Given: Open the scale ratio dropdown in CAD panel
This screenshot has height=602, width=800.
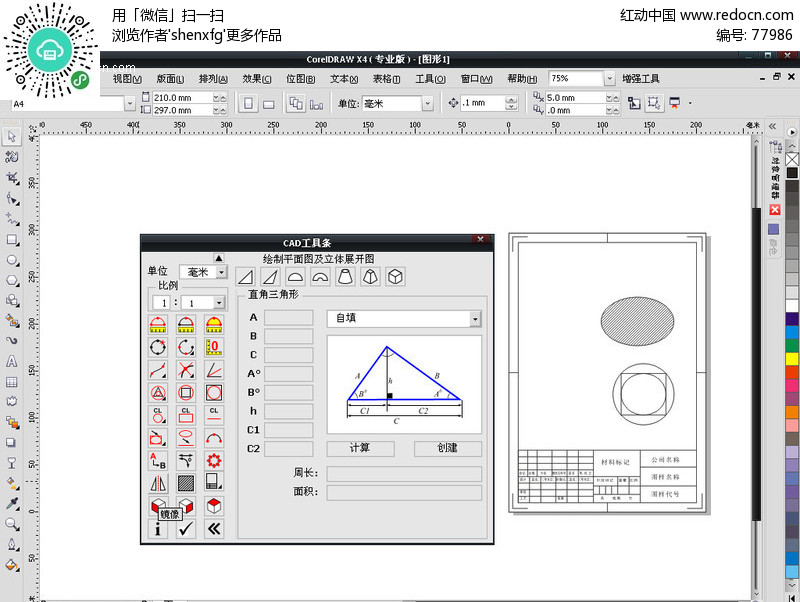Looking at the screenshot, I should [x=218, y=303].
